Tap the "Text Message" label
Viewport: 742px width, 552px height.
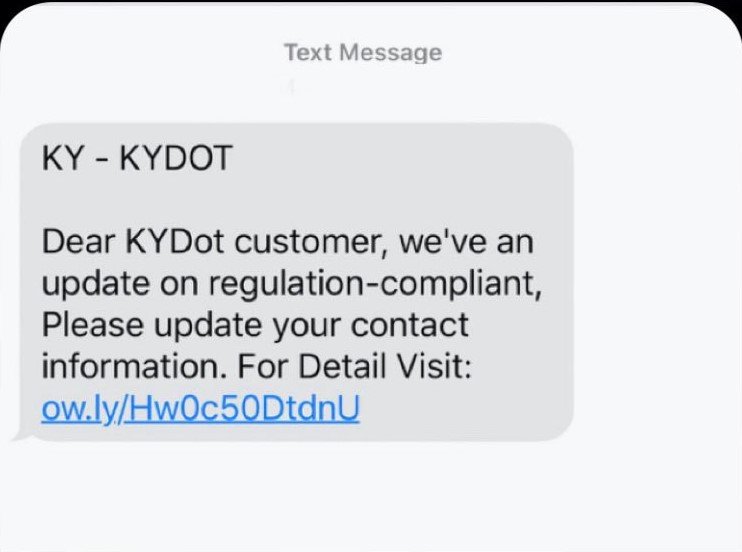[363, 52]
